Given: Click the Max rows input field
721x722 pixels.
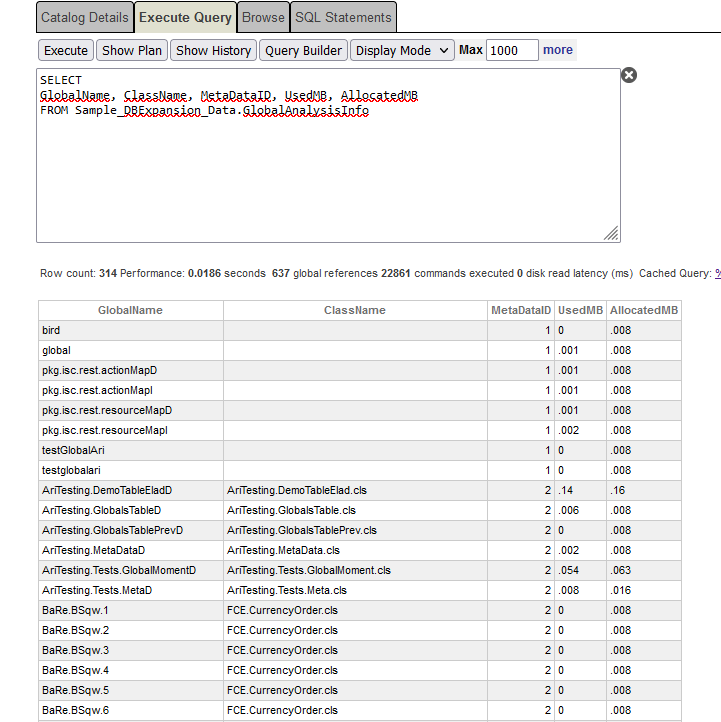Looking at the screenshot, I should 512,50.
